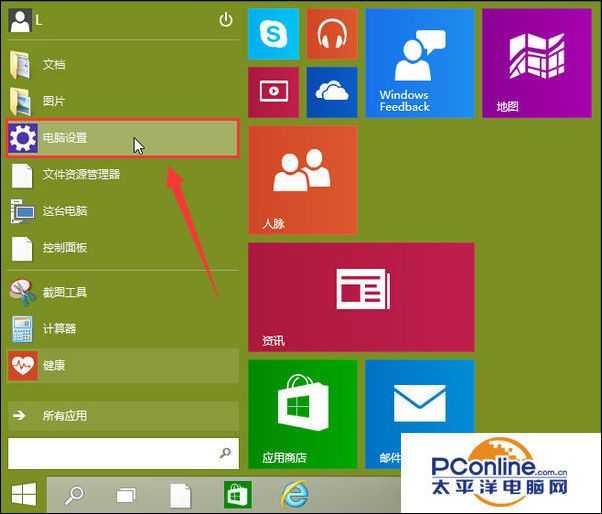Open 电脑设置 PC settings
Viewport: 602px width, 514px height.
[x=123, y=138]
